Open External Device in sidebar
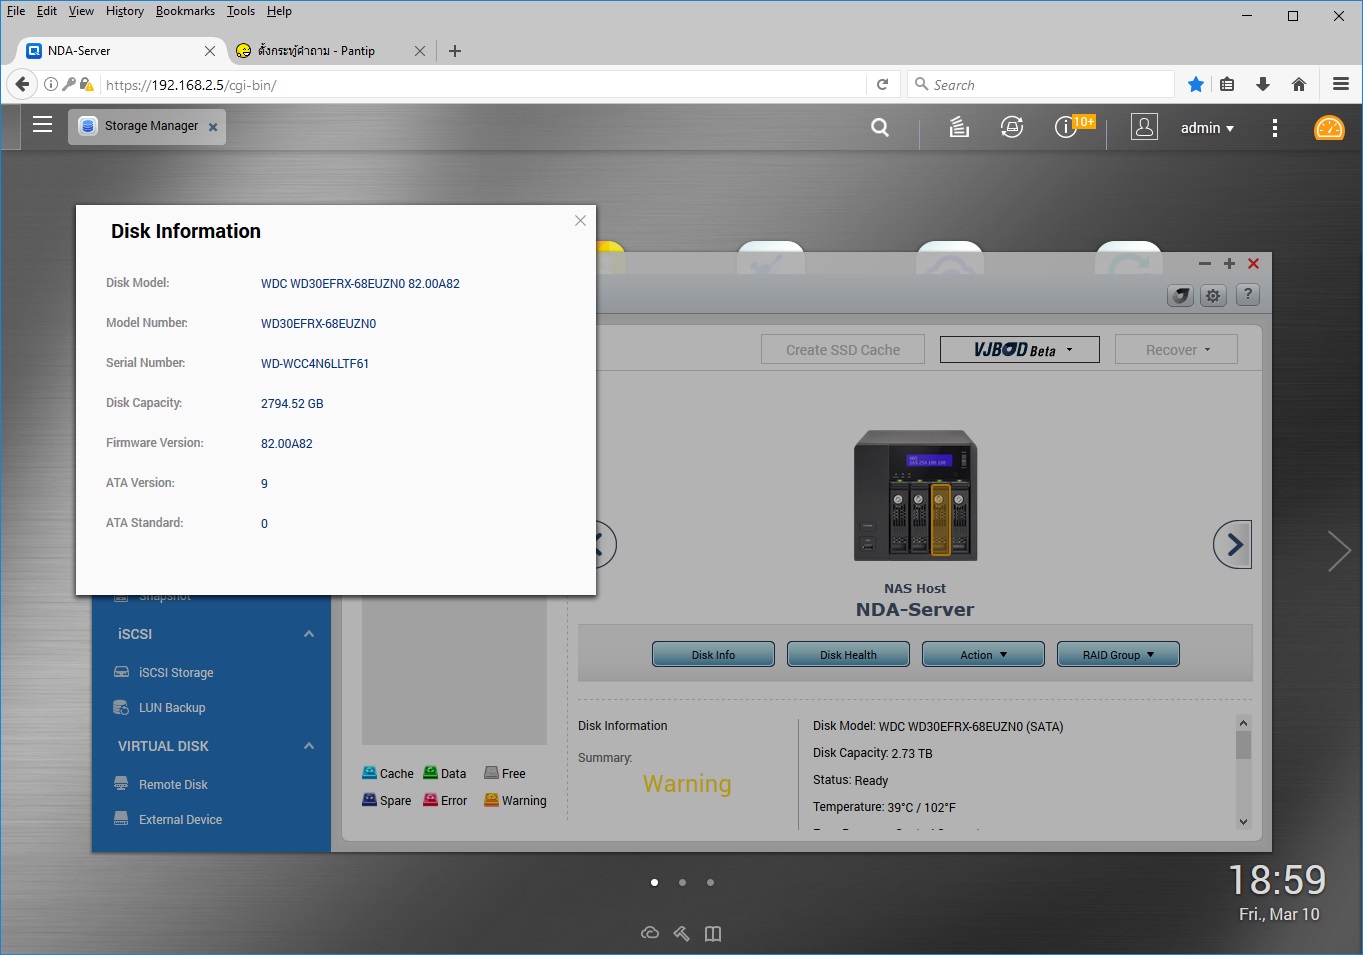This screenshot has height=955, width=1363. 180,820
